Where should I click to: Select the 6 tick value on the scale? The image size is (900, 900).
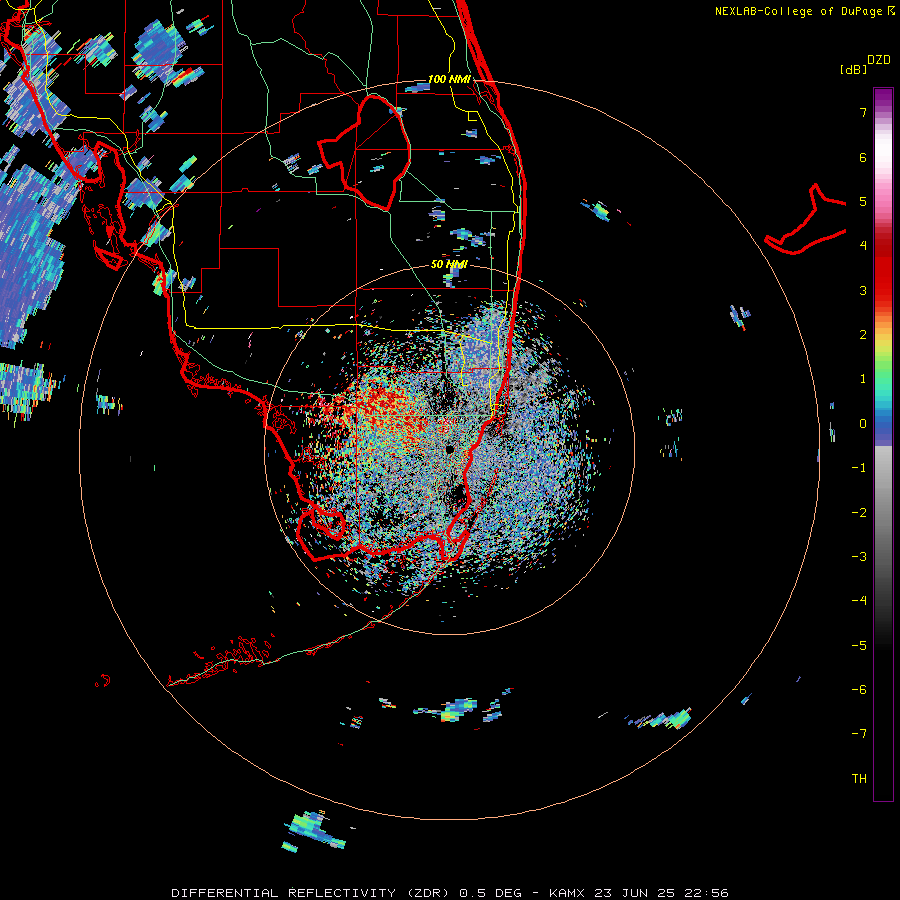click(x=863, y=157)
